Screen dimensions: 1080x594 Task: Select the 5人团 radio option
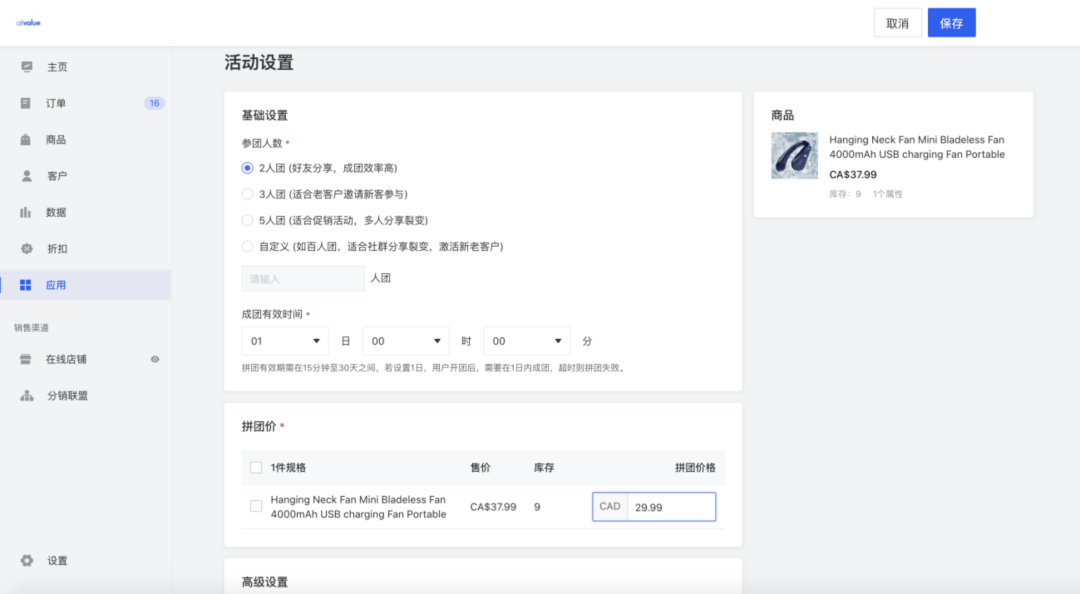point(247,221)
